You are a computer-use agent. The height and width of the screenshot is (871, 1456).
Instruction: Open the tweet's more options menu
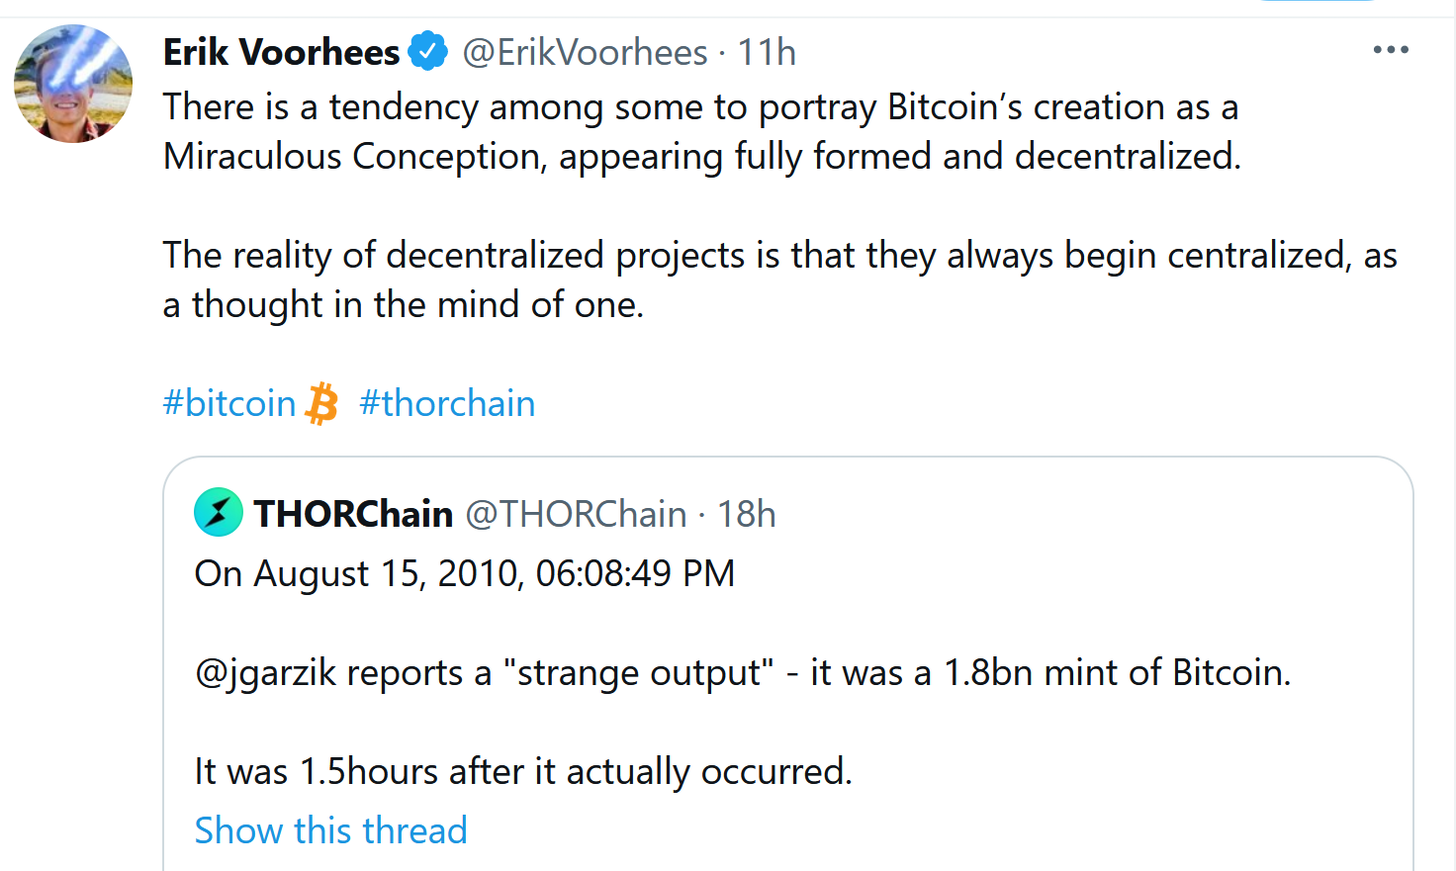pyautogui.click(x=1390, y=50)
